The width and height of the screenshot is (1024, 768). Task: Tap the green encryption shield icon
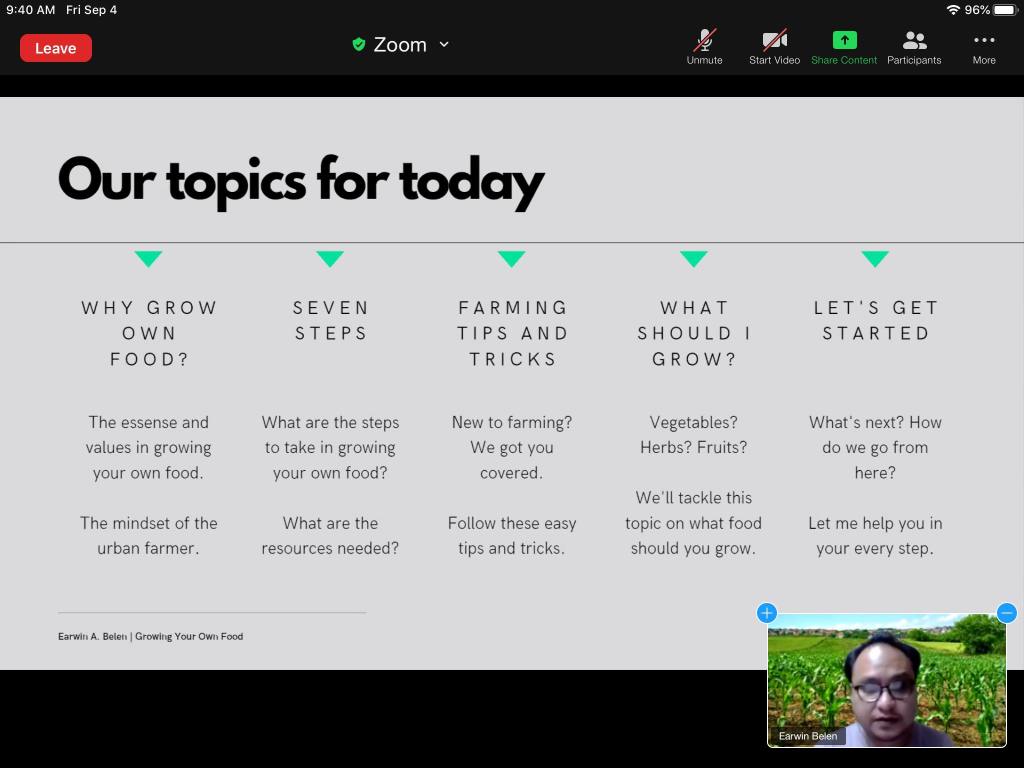click(x=358, y=45)
